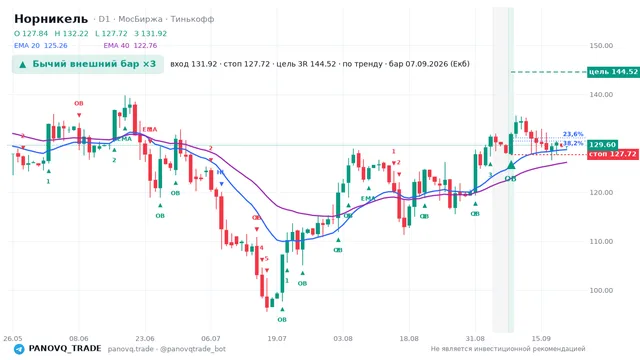Click the red стоп 127.72 price tag
Viewport: 640px width, 360px height.
613,154
